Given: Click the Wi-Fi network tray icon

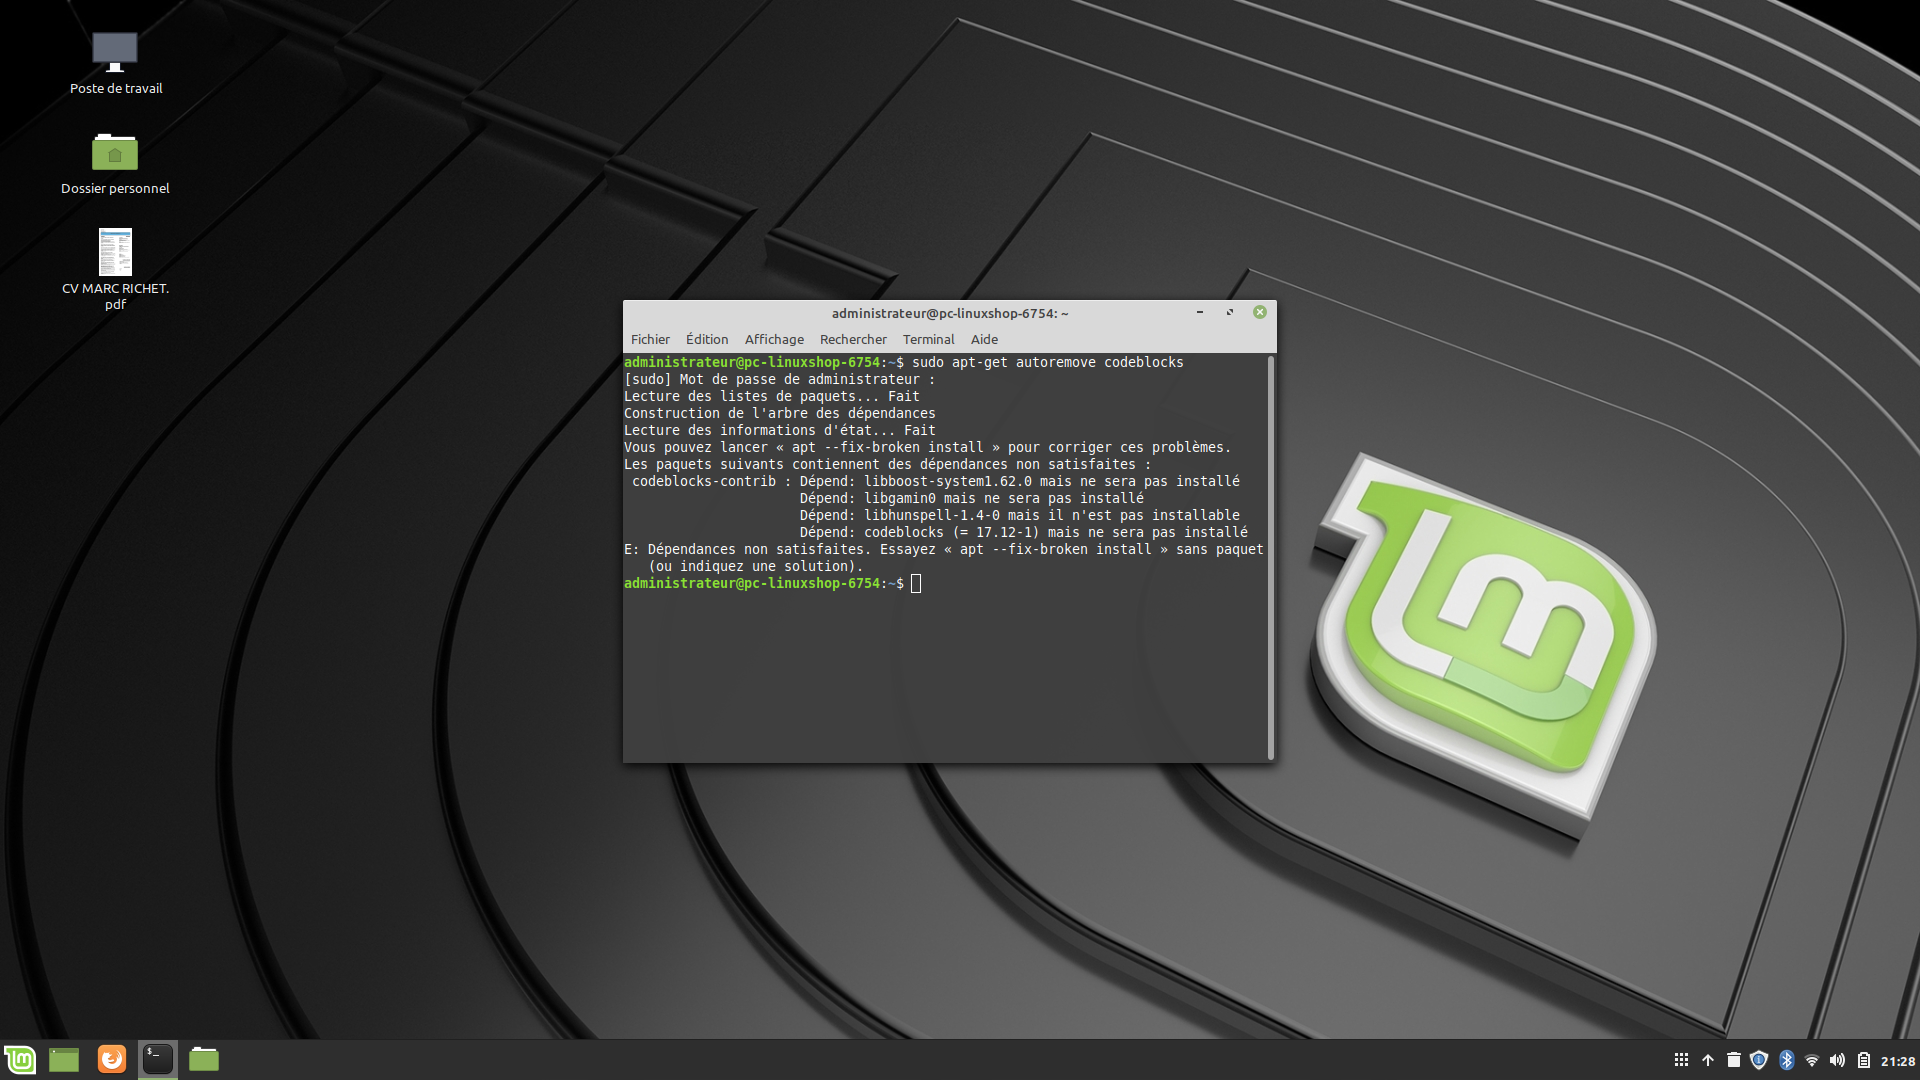Looking at the screenshot, I should 1811,1060.
